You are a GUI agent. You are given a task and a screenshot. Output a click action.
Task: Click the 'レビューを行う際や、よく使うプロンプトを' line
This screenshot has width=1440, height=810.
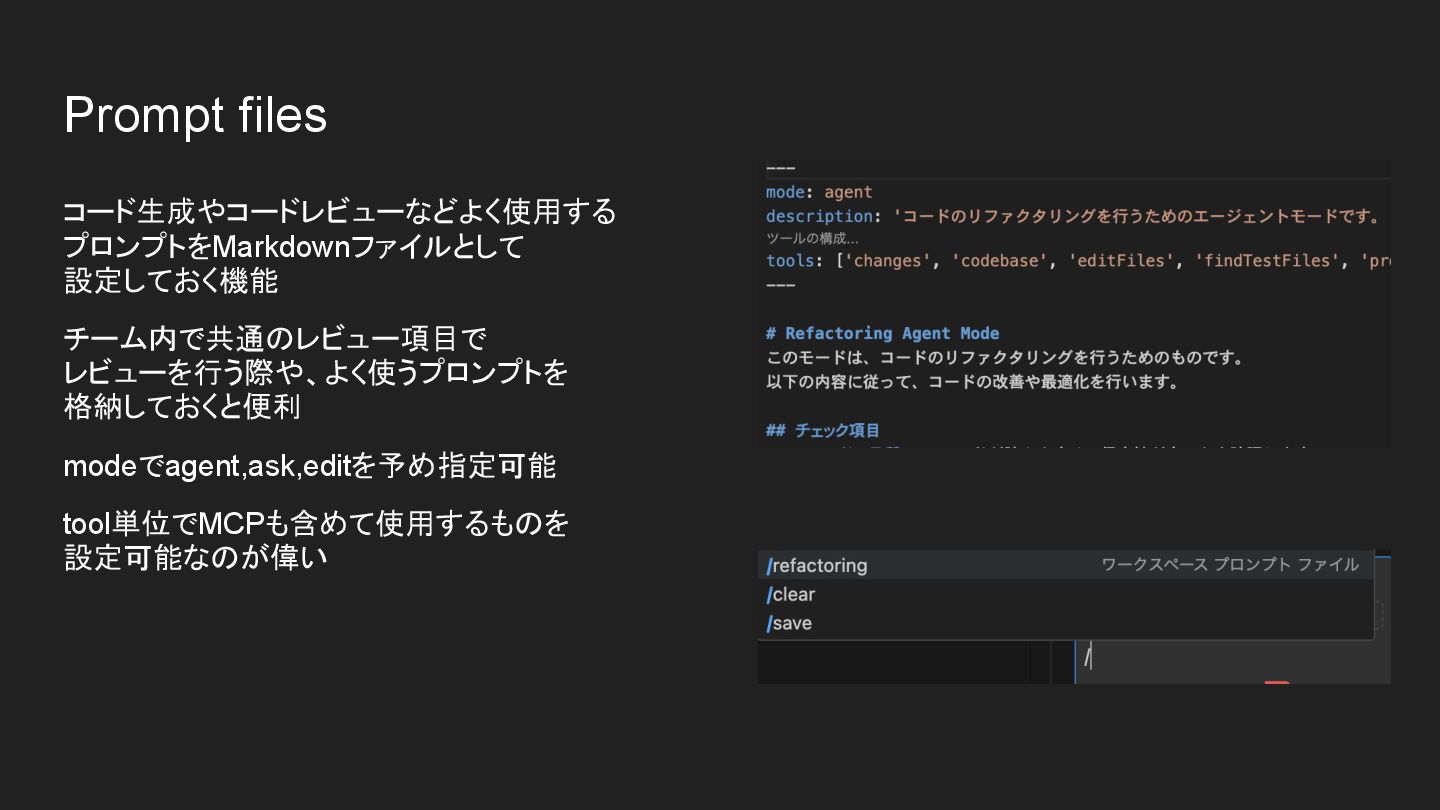click(x=316, y=373)
